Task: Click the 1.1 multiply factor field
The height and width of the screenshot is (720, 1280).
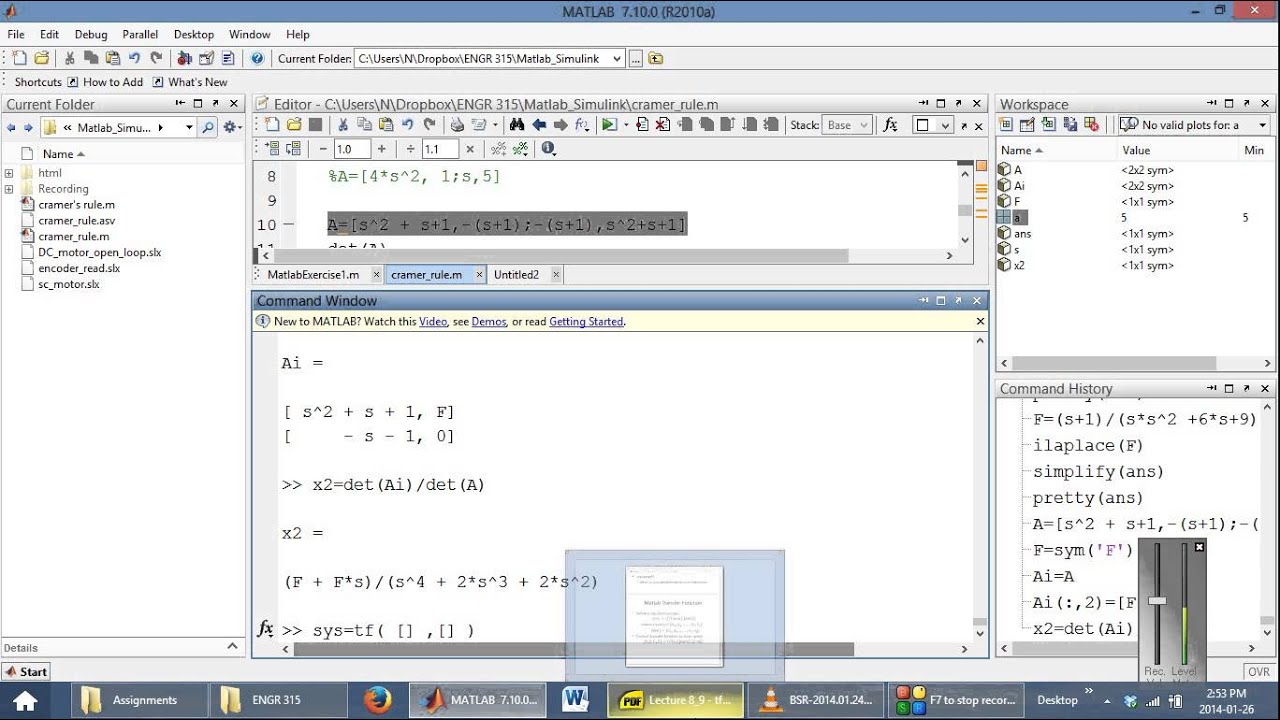Action: [x=440, y=149]
